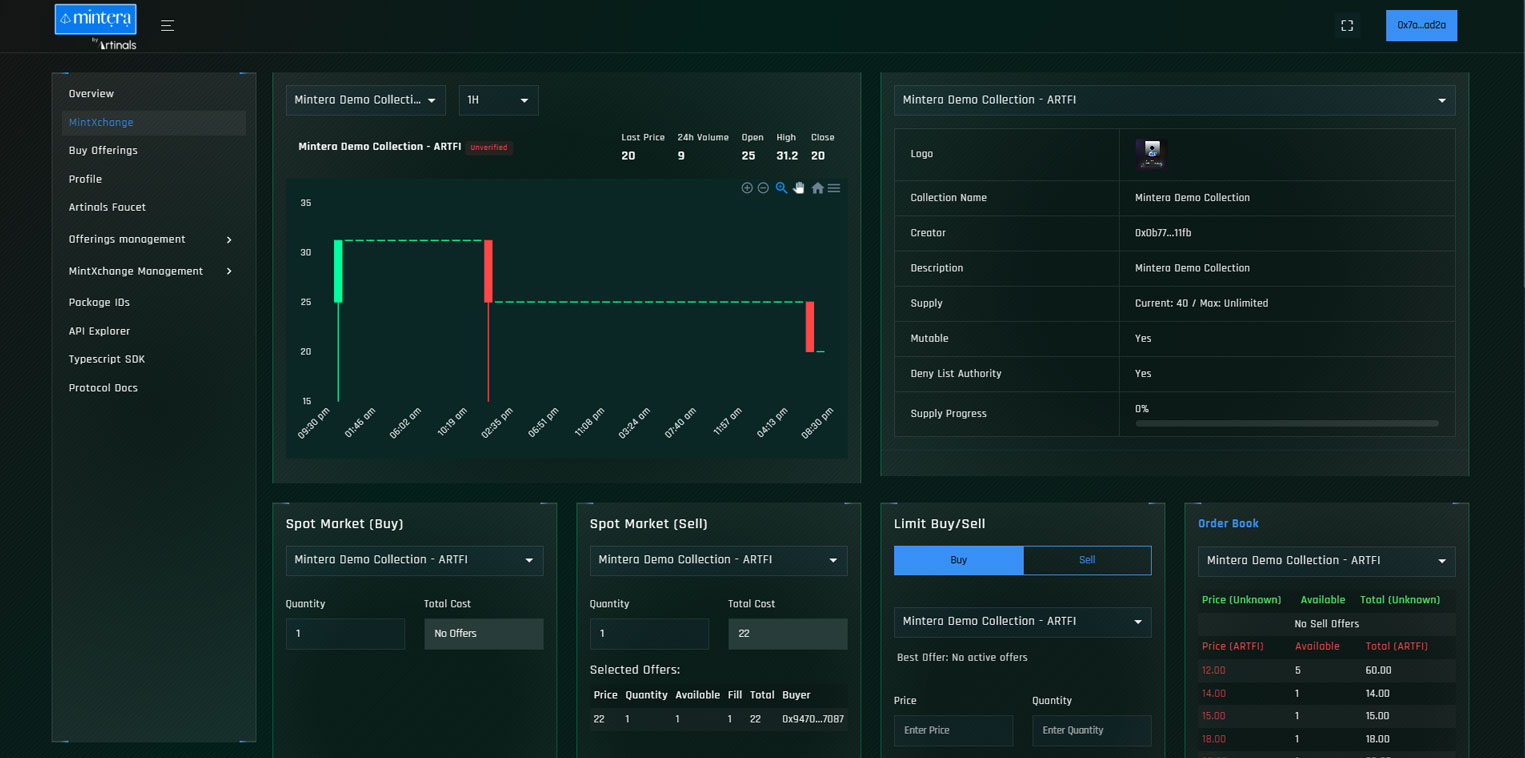This screenshot has height=758, width=1525.
Task: Open Protocol Docs link in sidebar
Action: [103, 388]
